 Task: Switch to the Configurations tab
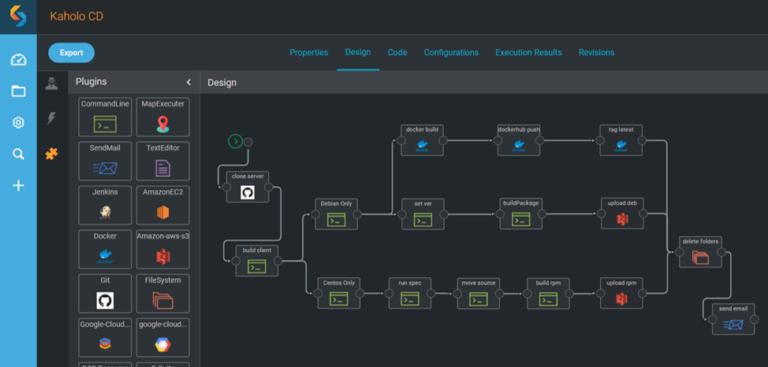tap(451, 52)
